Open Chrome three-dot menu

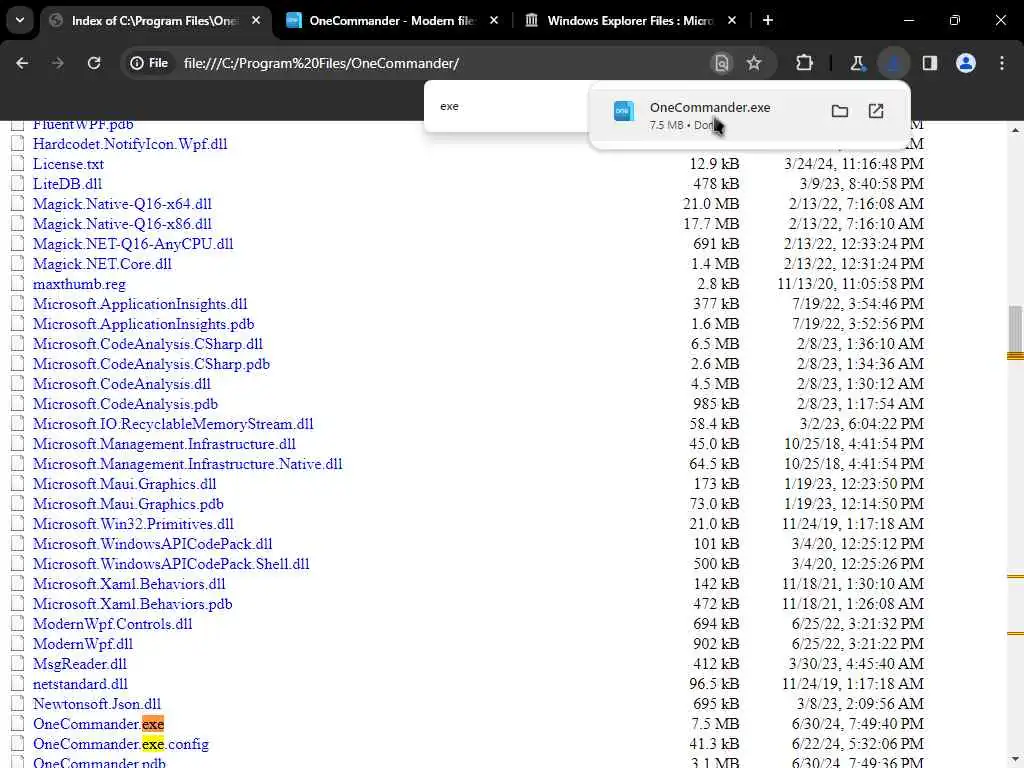click(1002, 63)
